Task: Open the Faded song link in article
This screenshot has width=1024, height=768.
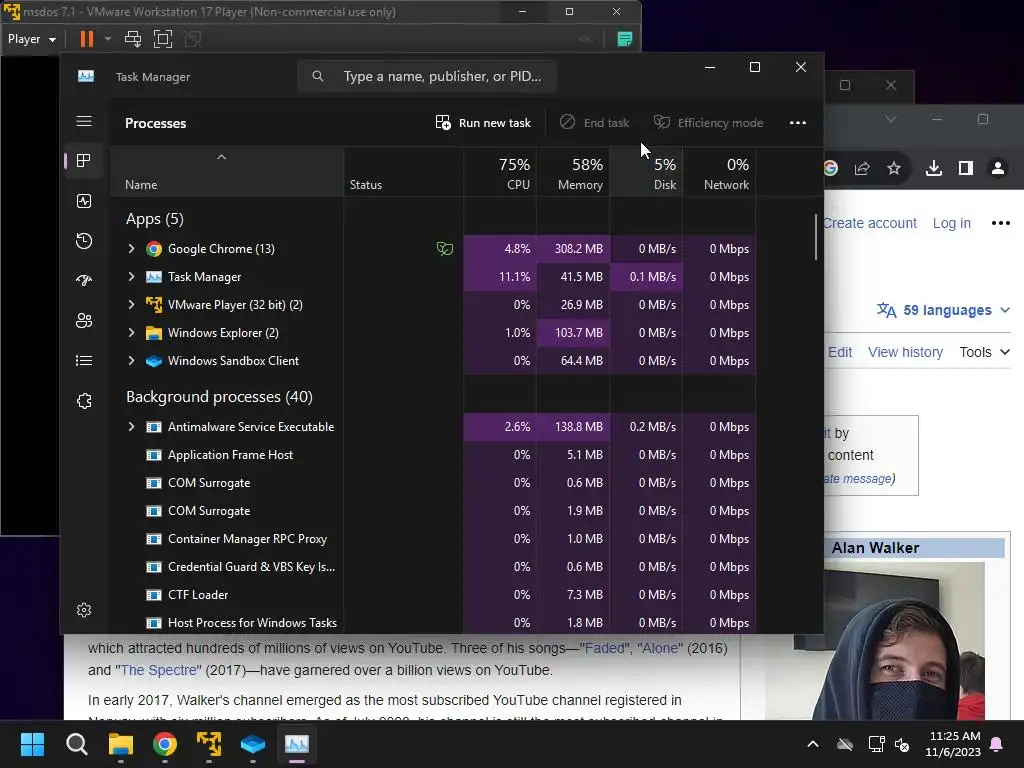Action: [x=603, y=648]
